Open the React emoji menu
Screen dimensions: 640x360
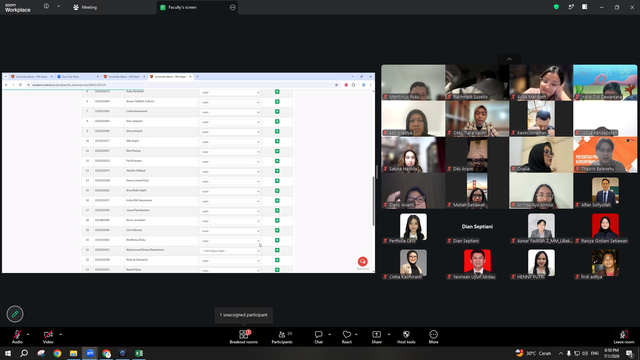pyautogui.click(x=347, y=337)
